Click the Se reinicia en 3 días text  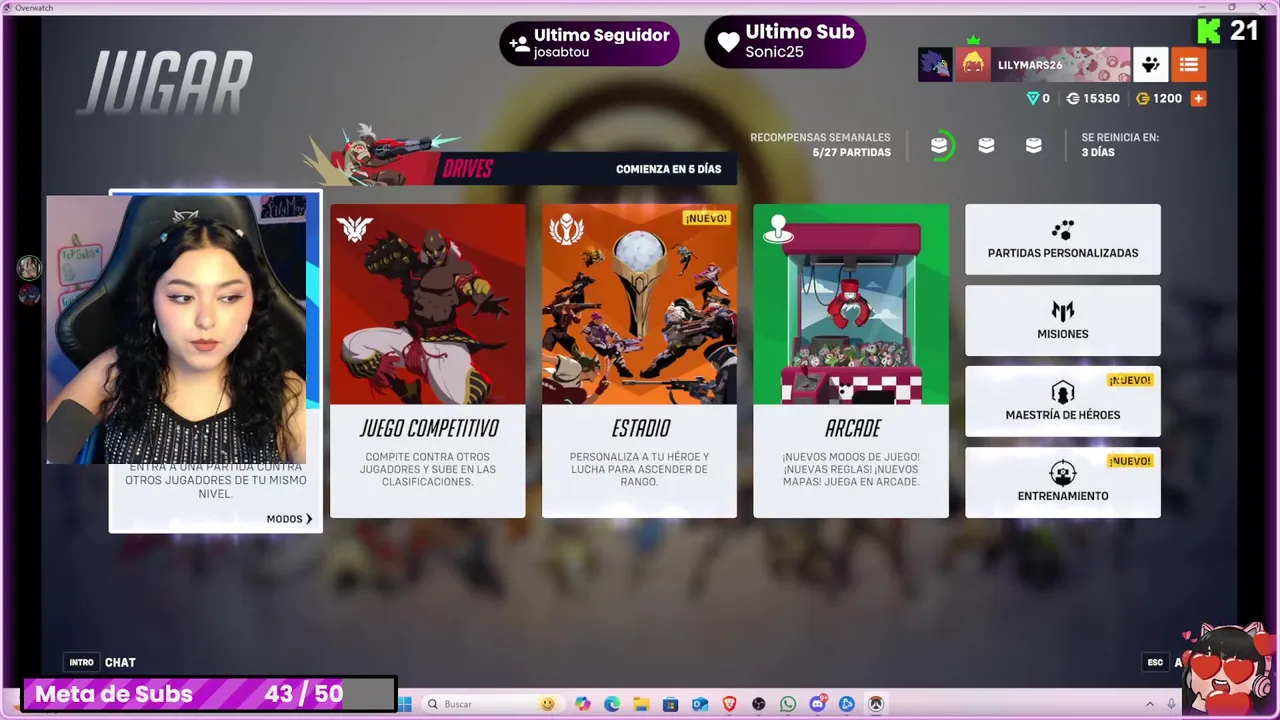1120,145
